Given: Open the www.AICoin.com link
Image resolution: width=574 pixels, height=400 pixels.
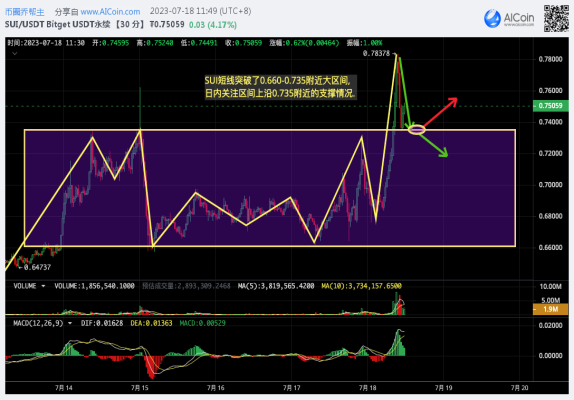Looking at the screenshot, I should point(110,12).
